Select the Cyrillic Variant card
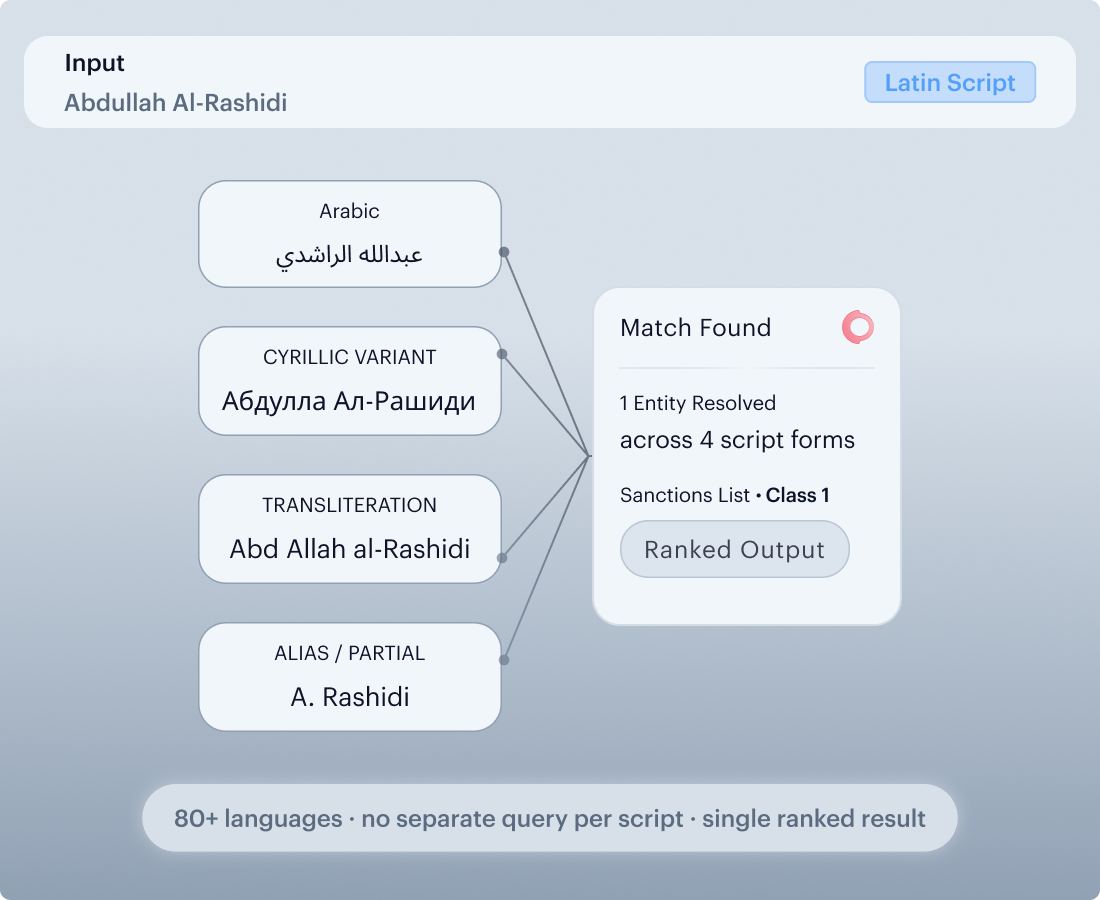Viewport: 1100px width, 900px height. [x=349, y=381]
